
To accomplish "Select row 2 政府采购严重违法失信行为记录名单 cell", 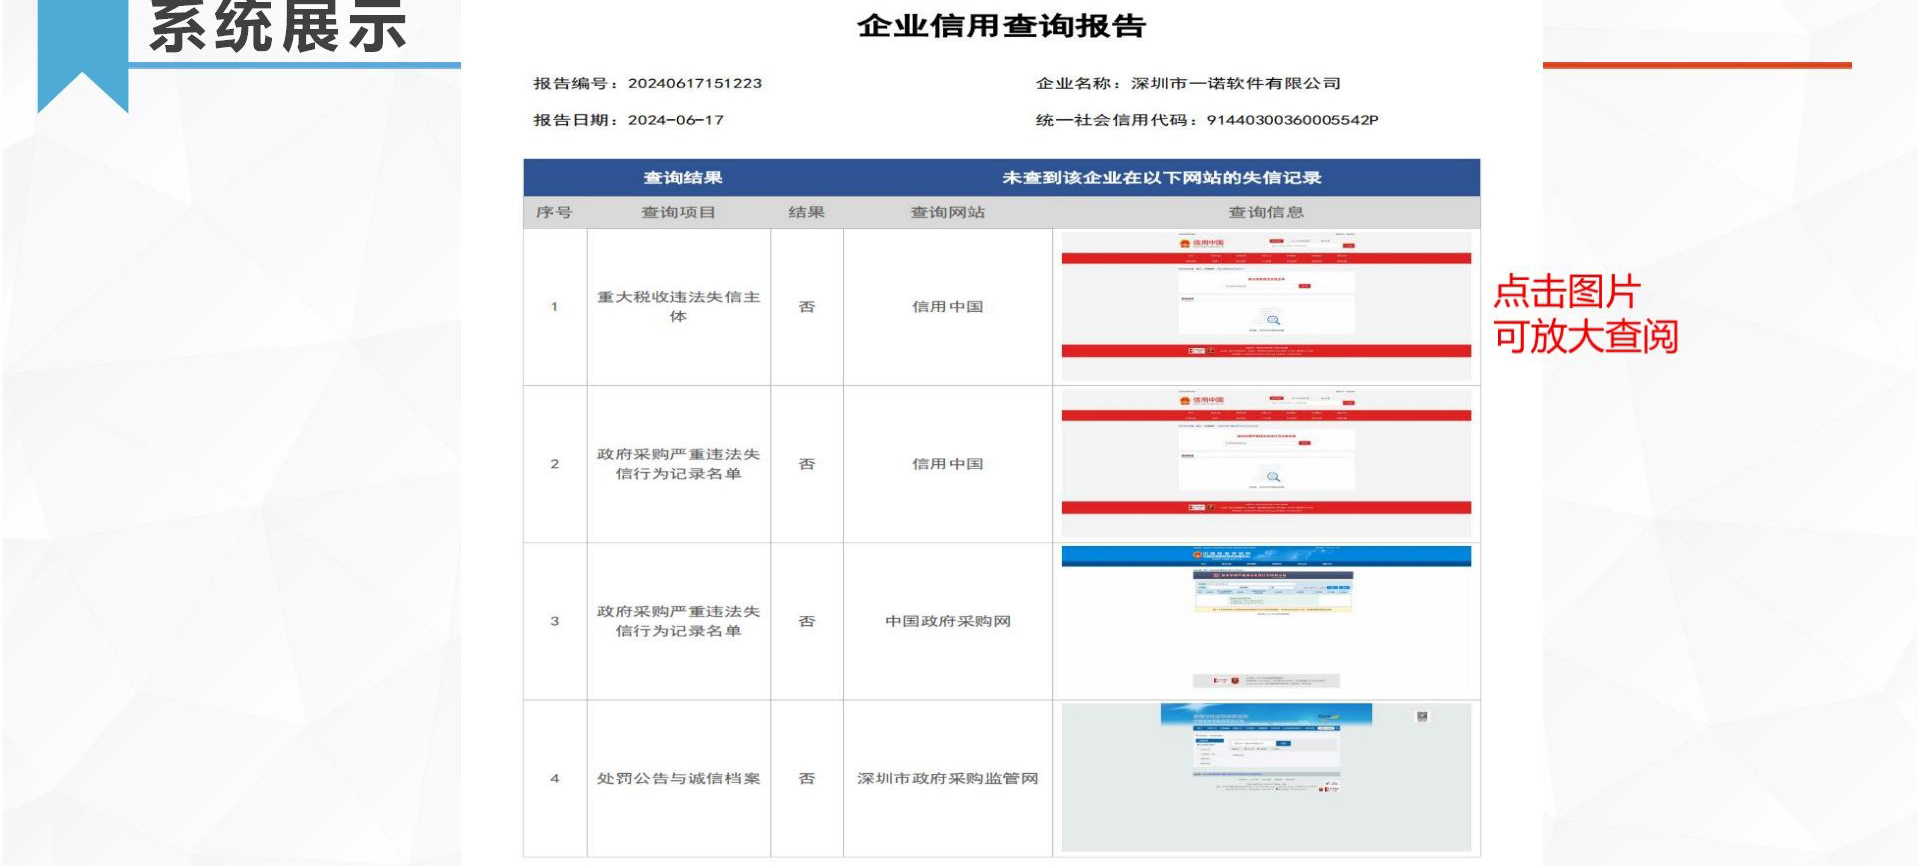I will pos(679,464).
